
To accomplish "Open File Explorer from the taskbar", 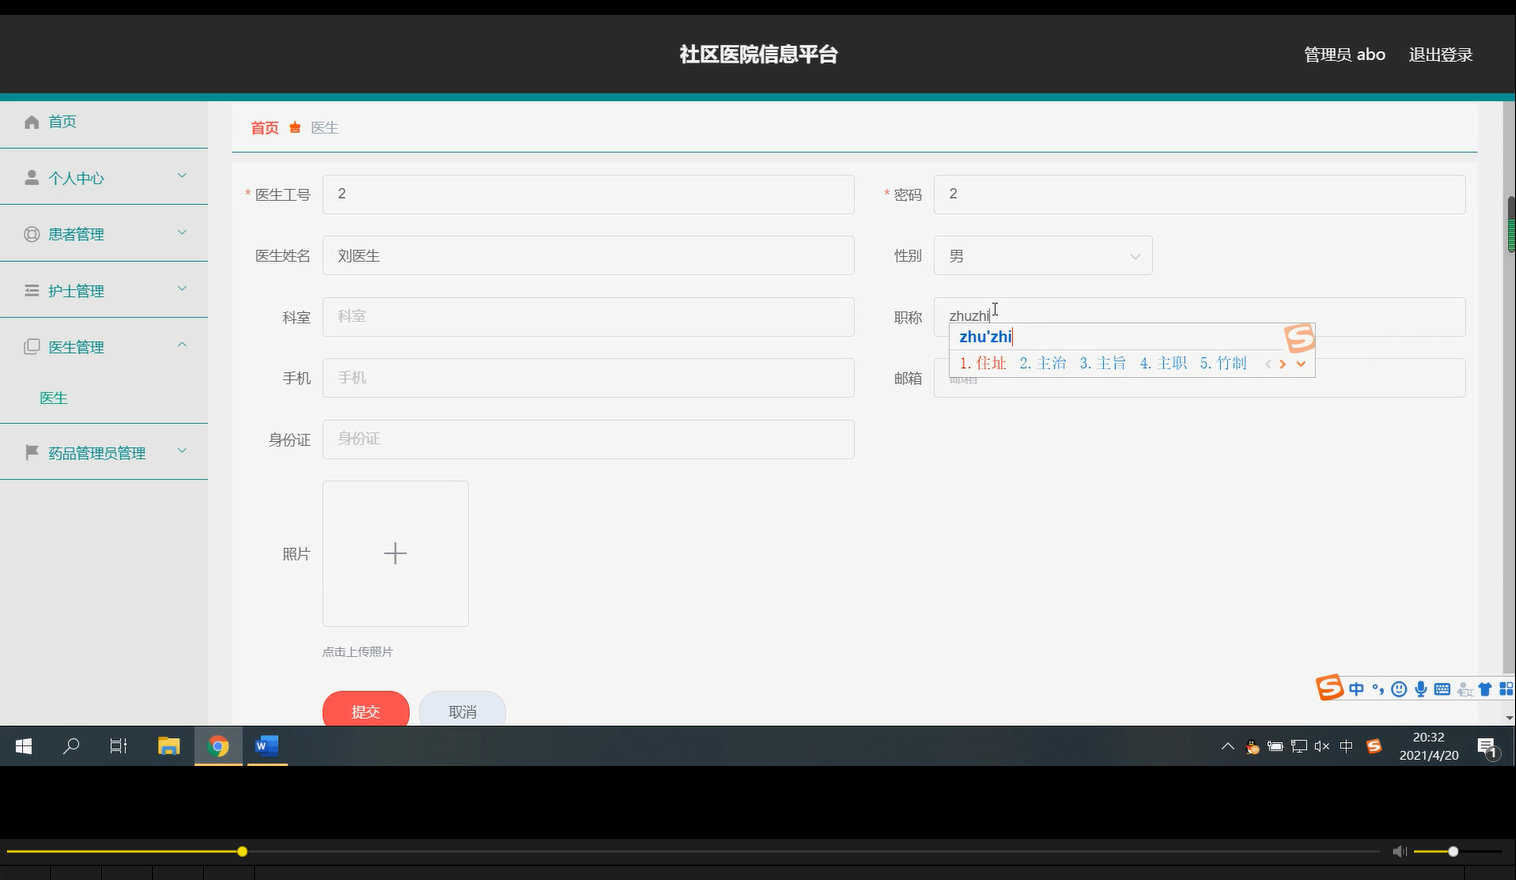I will coord(168,746).
